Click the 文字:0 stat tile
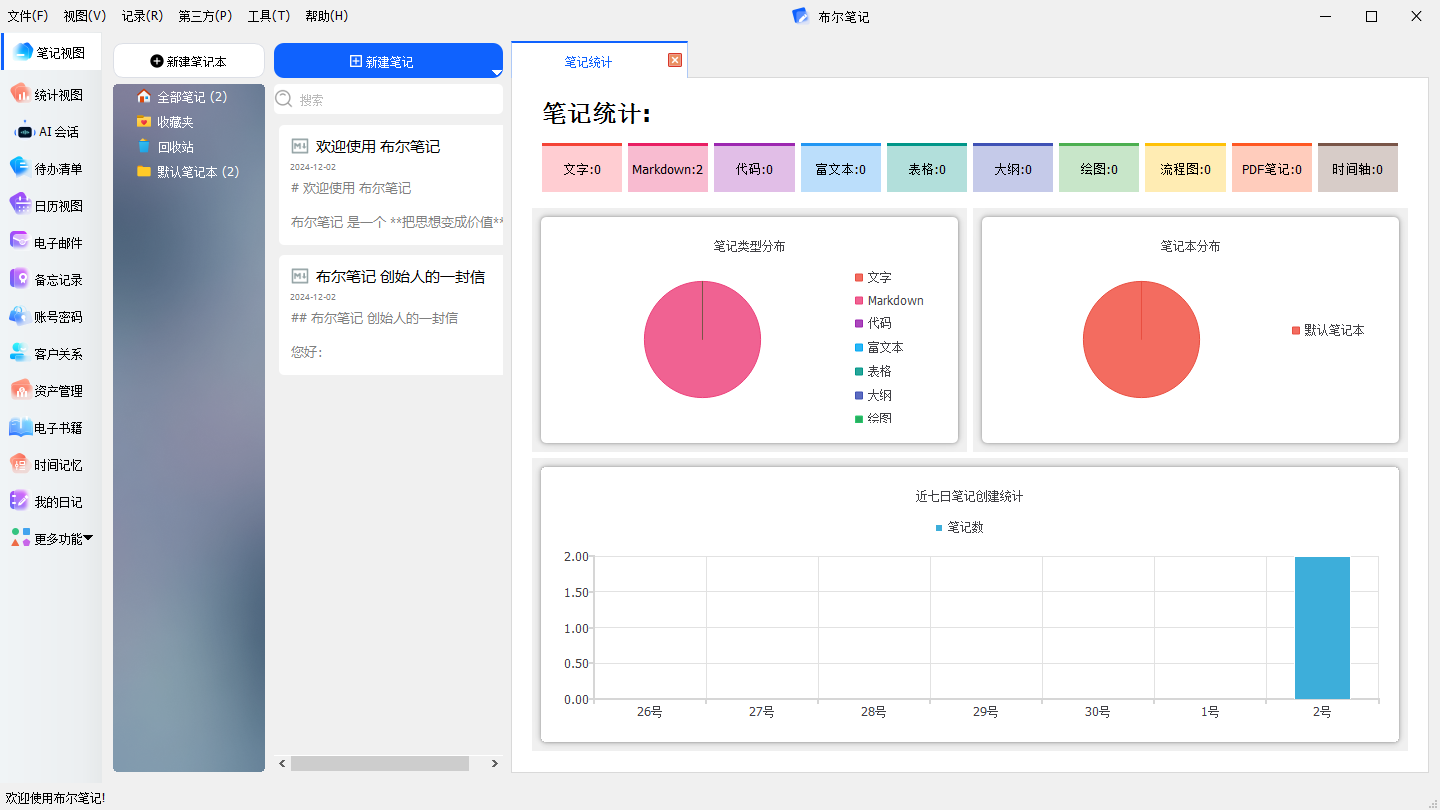Screen dimensions: 1440x810 pos(582,168)
